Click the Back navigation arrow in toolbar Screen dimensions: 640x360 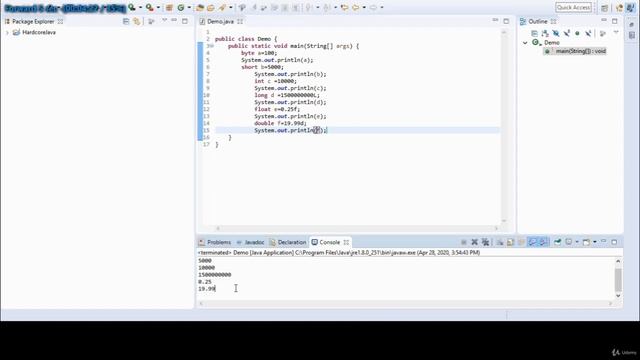[x=356, y=7]
